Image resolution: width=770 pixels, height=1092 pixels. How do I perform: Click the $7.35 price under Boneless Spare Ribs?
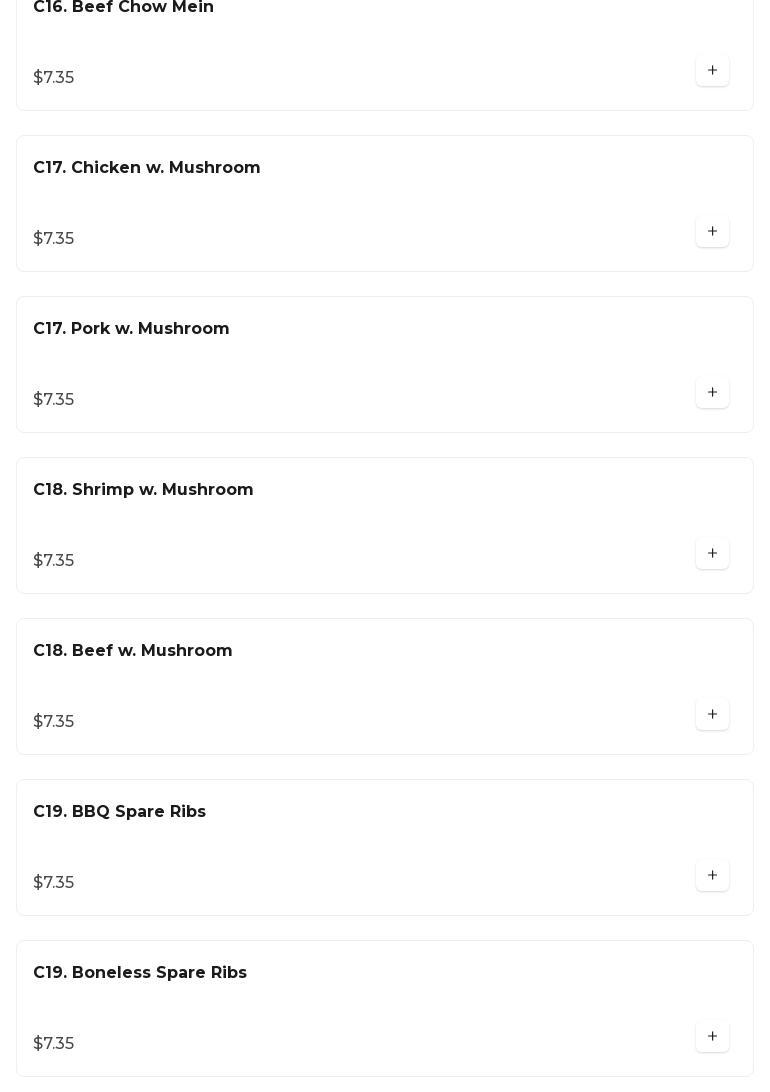[54, 1044]
